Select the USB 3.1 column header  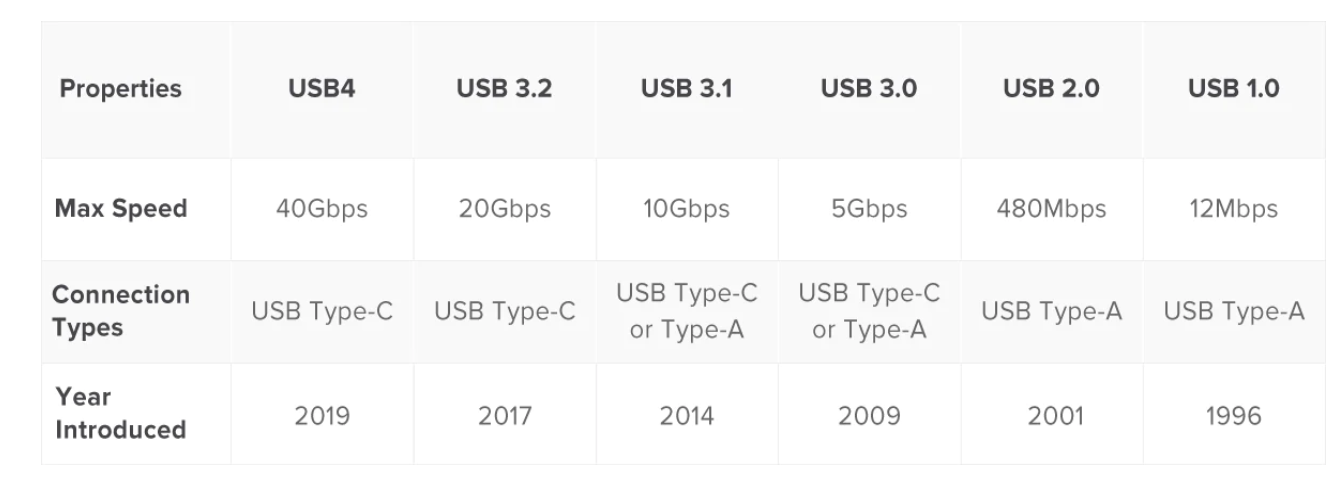[x=686, y=88]
